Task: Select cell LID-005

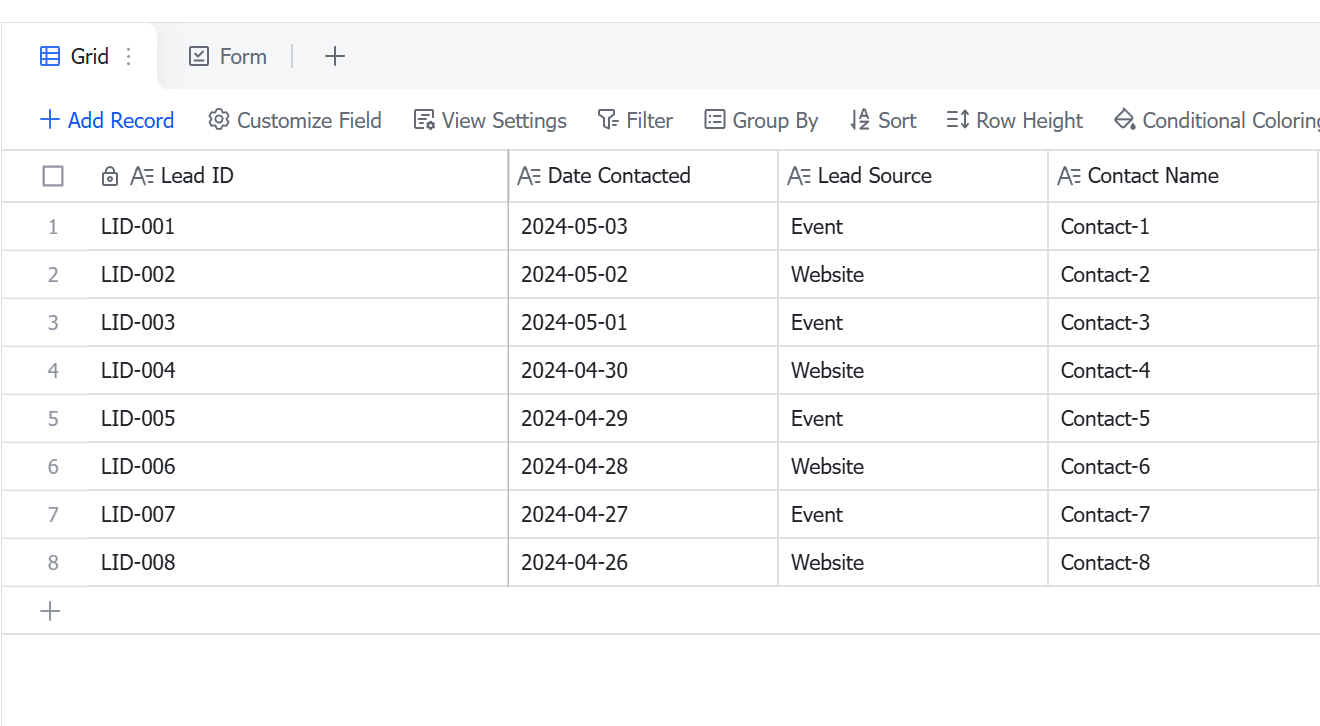Action: (x=298, y=418)
